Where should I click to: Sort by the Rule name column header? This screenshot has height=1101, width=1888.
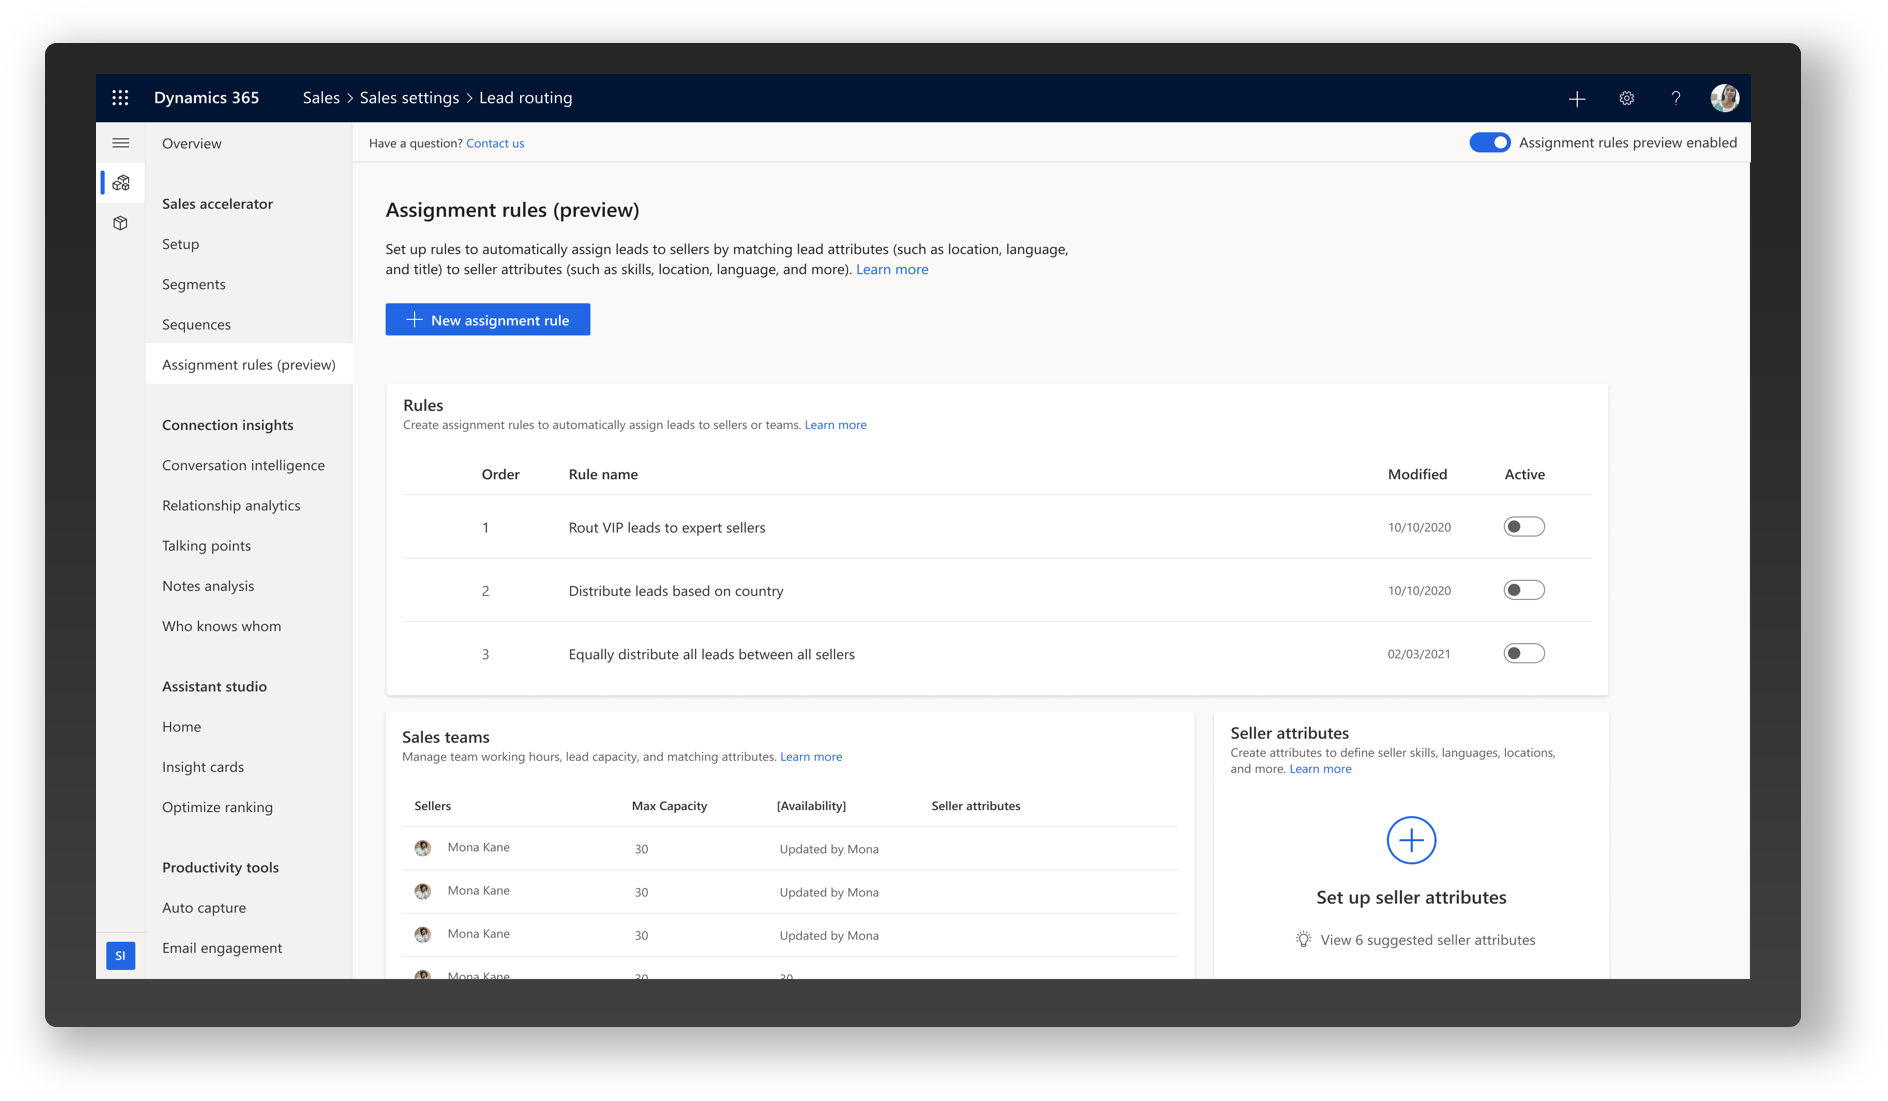(603, 475)
